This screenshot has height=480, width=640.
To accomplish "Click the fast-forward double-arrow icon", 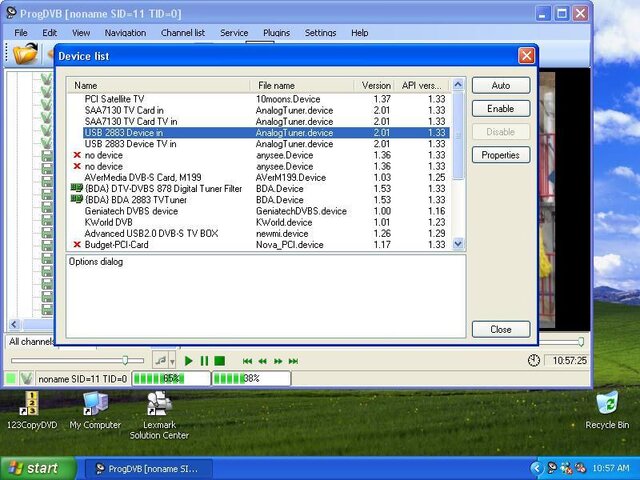I will (x=278, y=361).
